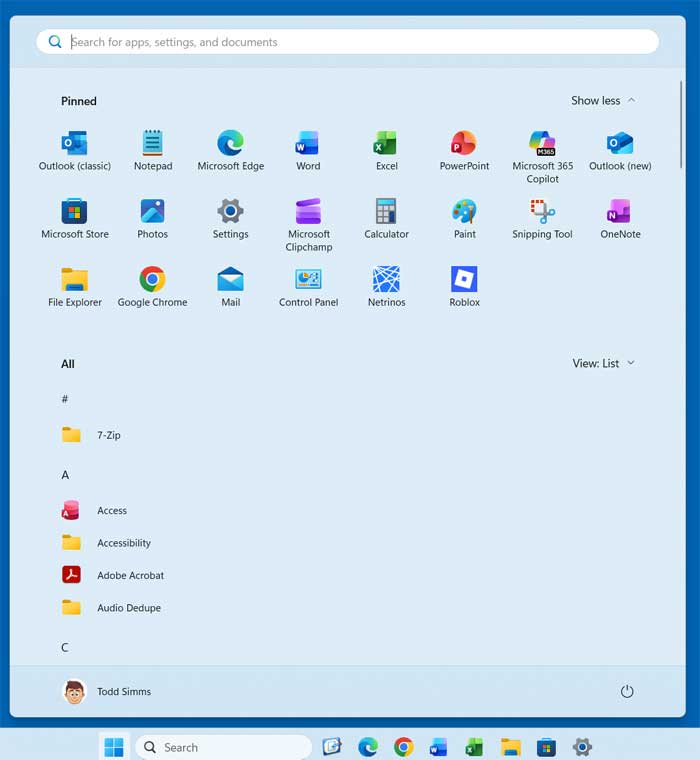Viewport: 700px width, 760px height.
Task: Launch OneNote pinned app
Action: point(620,219)
